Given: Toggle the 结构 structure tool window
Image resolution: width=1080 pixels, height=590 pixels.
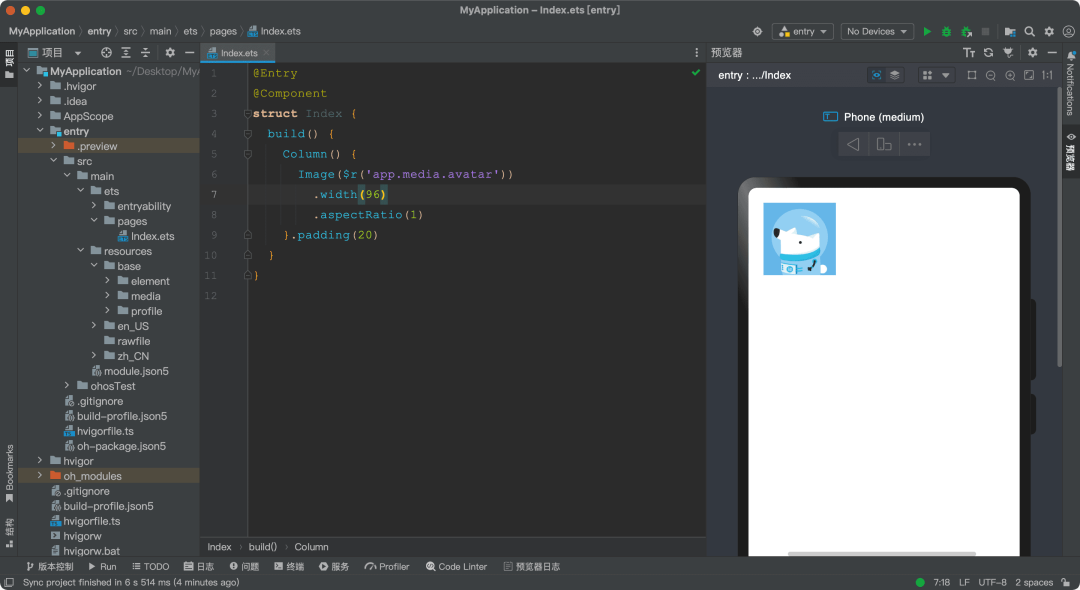Looking at the screenshot, I should 9,533.
